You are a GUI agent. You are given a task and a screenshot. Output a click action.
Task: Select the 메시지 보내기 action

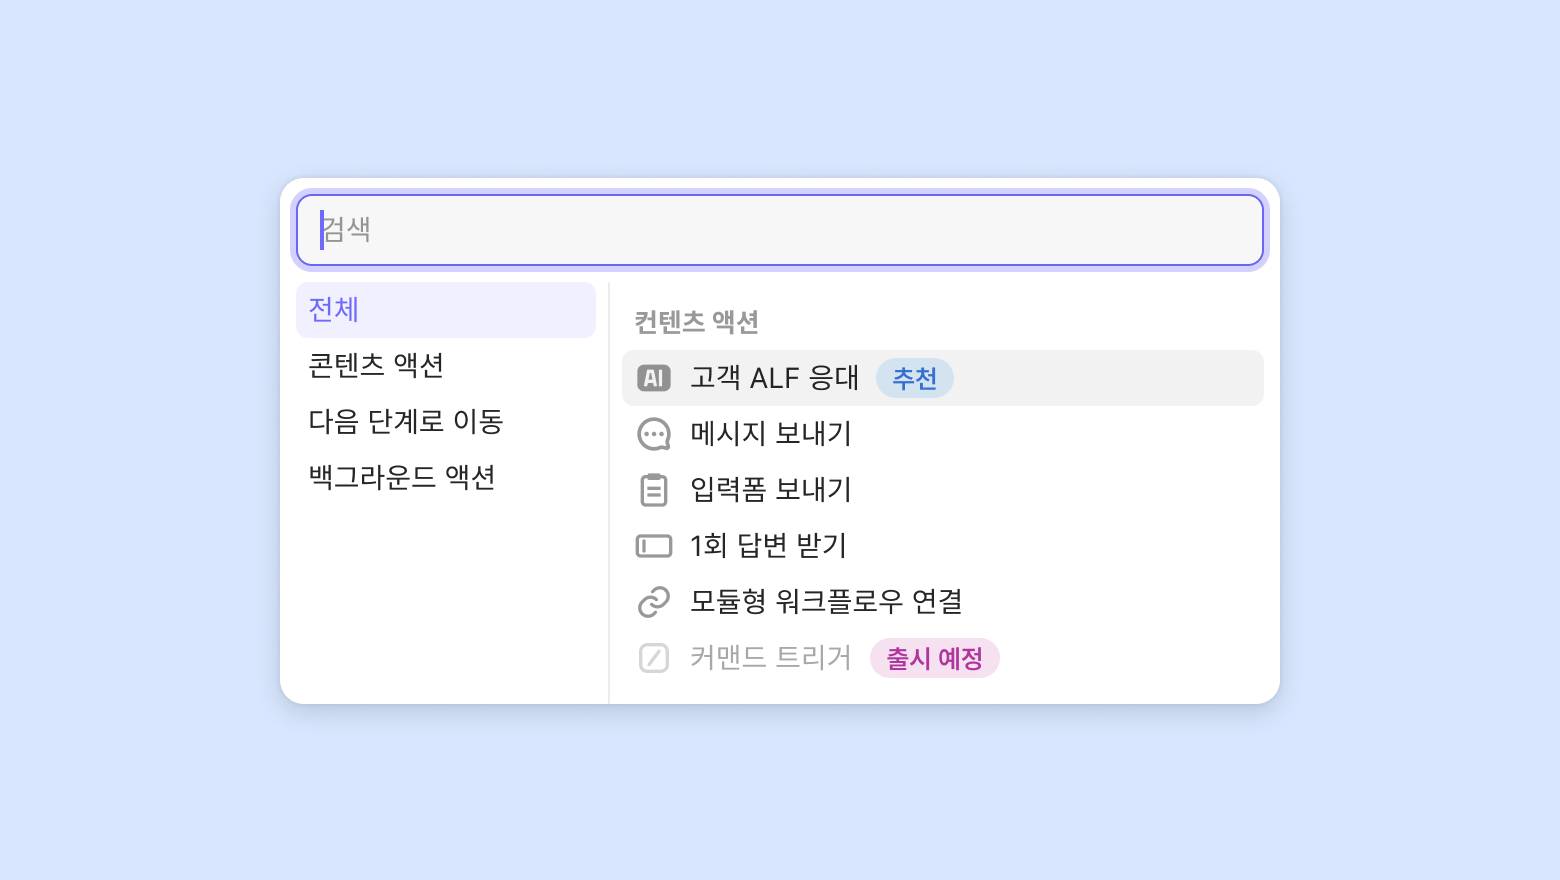[771, 434]
